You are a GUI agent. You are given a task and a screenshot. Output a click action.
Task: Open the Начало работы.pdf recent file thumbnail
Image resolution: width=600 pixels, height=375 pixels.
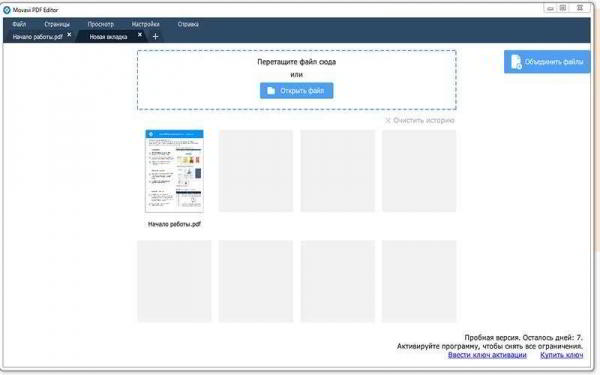174,171
